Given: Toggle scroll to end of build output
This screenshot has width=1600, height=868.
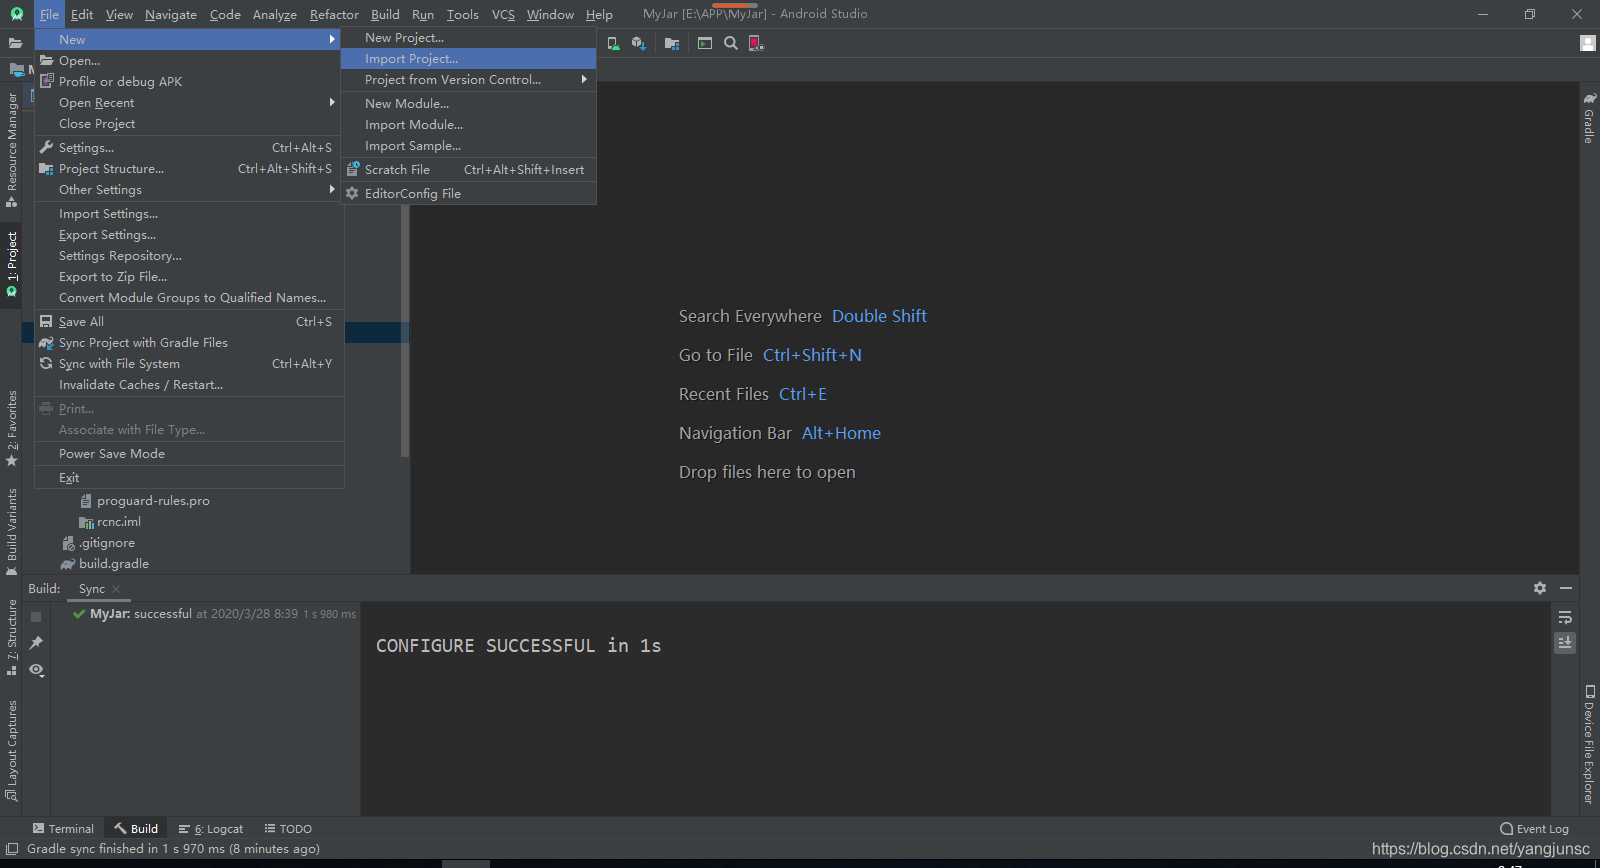Looking at the screenshot, I should (1565, 642).
